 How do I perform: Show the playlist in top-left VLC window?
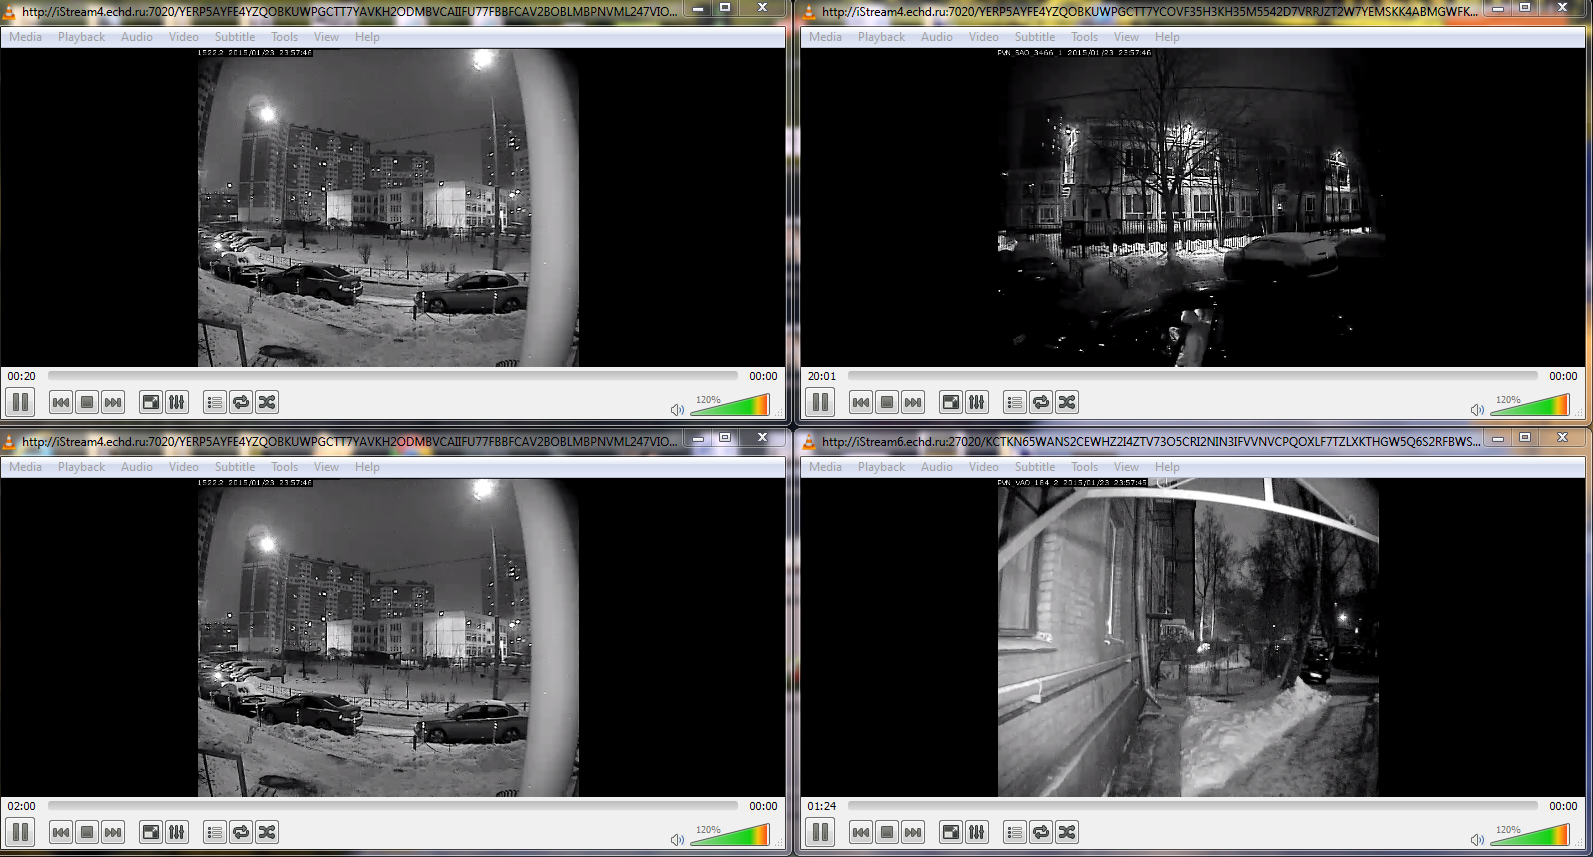(215, 402)
